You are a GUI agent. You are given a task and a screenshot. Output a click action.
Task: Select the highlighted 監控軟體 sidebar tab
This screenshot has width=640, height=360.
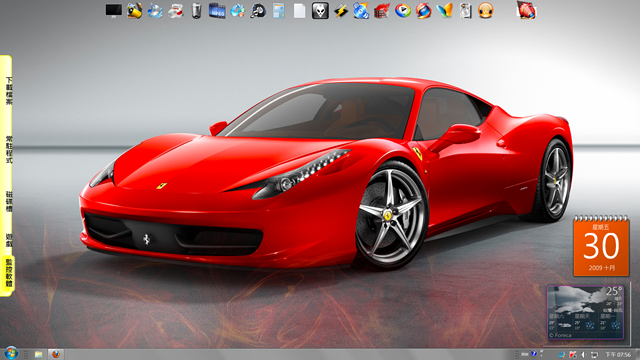click(x=9, y=272)
